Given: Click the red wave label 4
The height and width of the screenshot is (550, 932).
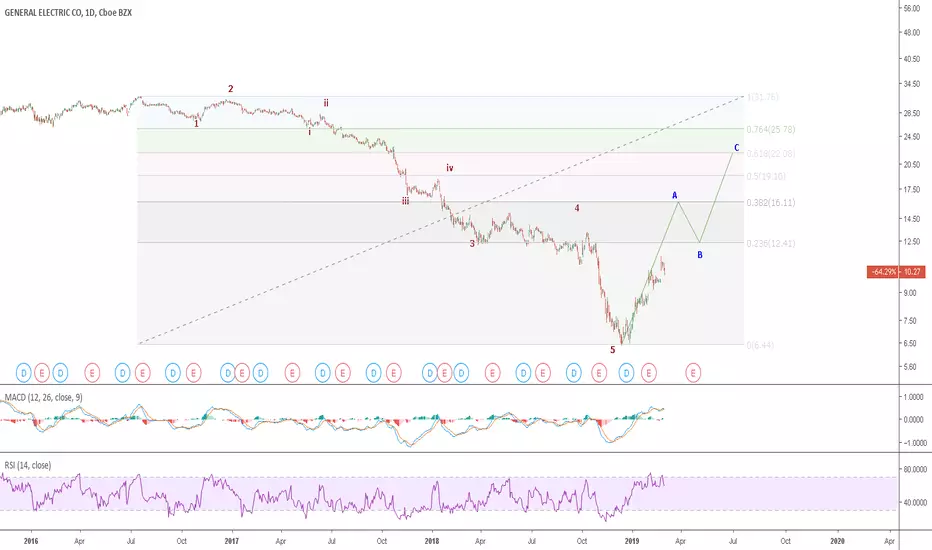Looking at the screenshot, I should 577,208.
